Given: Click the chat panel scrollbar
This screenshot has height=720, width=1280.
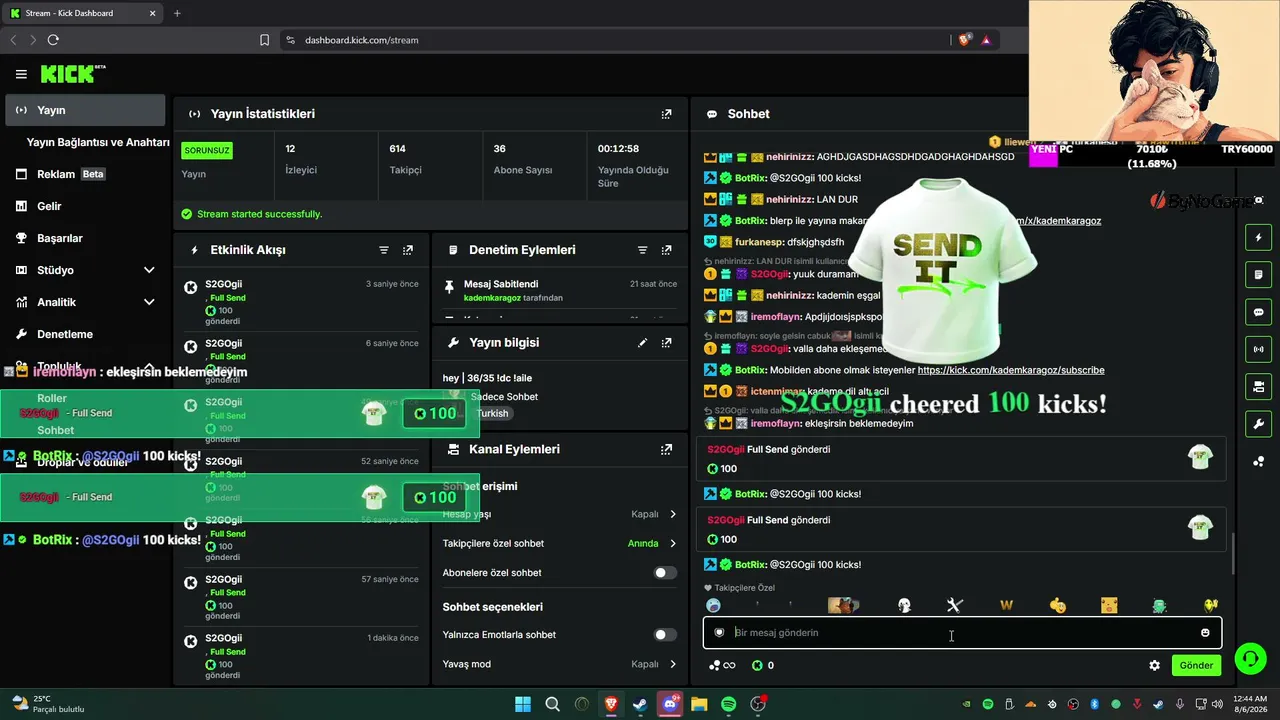Looking at the screenshot, I should click(x=1232, y=553).
